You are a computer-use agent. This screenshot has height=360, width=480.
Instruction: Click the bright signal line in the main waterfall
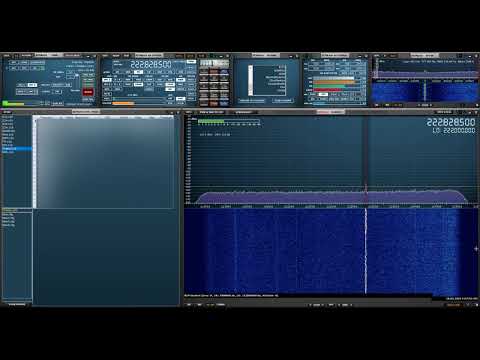[366, 251]
